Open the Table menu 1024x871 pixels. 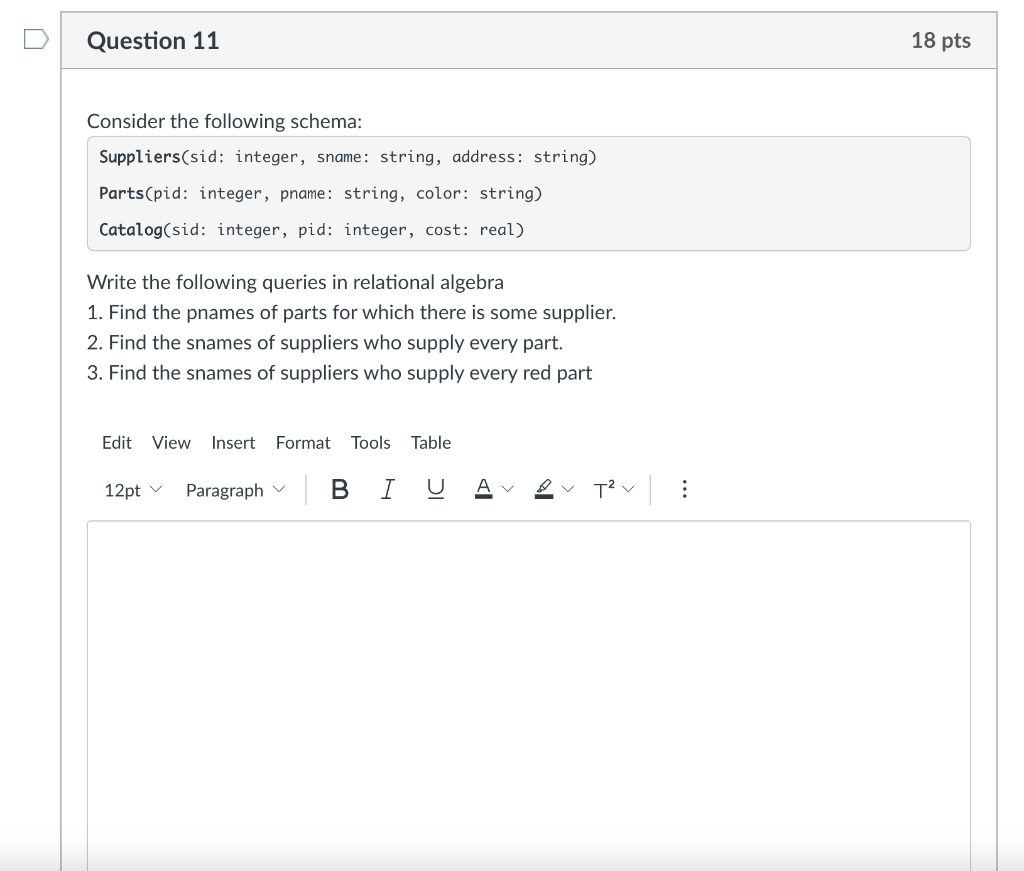430,443
